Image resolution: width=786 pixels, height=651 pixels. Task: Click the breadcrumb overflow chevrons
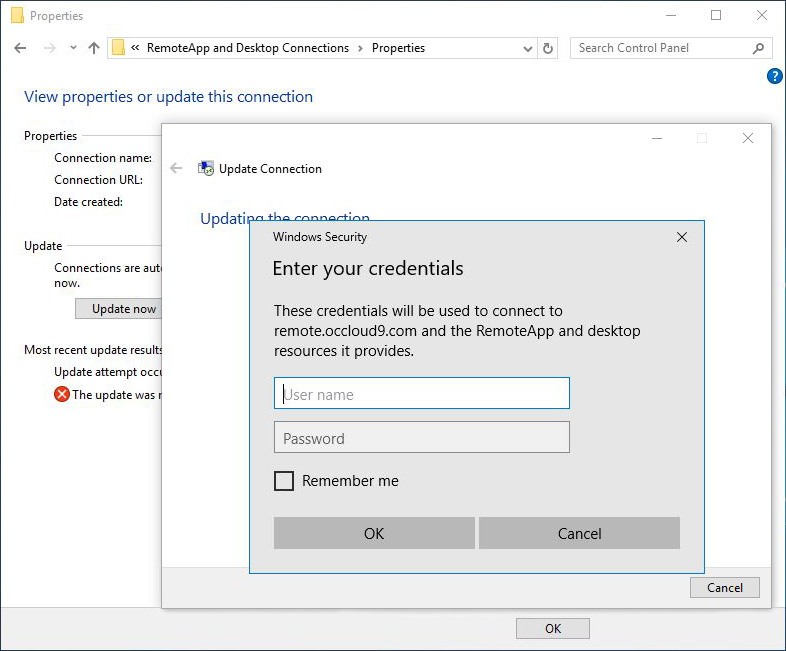(x=135, y=48)
